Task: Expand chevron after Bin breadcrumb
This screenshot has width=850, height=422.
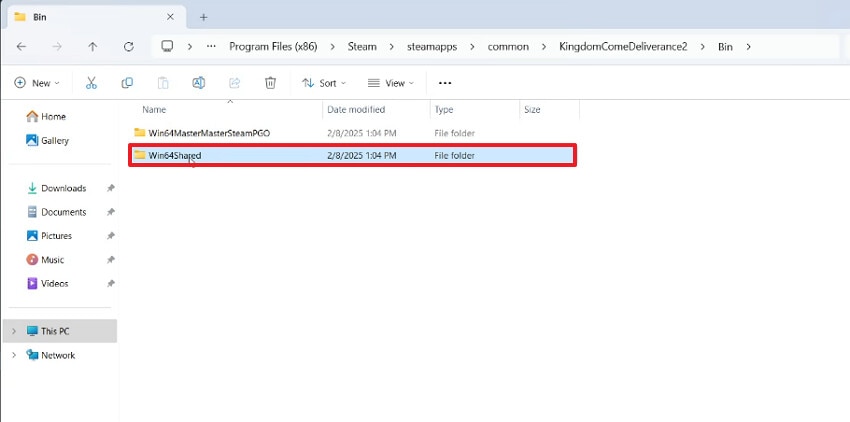Action: 749,47
